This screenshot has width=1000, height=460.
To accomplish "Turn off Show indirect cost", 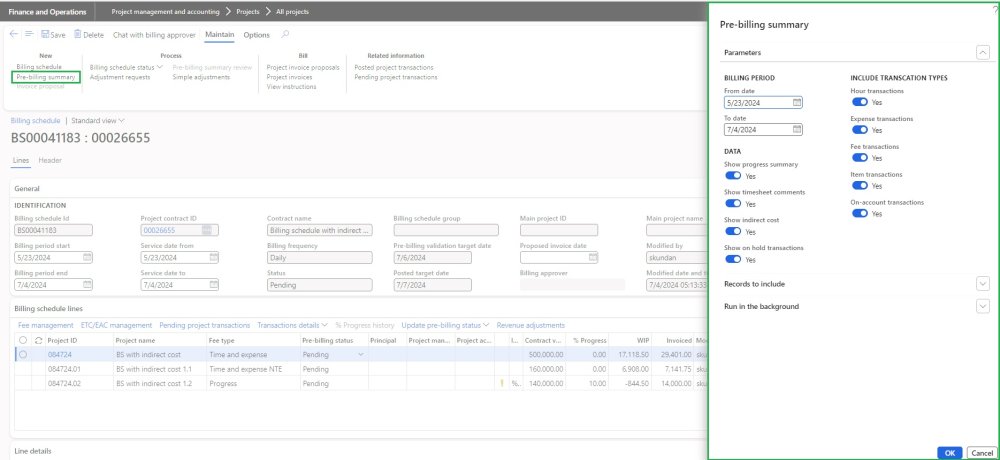I will point(733,231).
